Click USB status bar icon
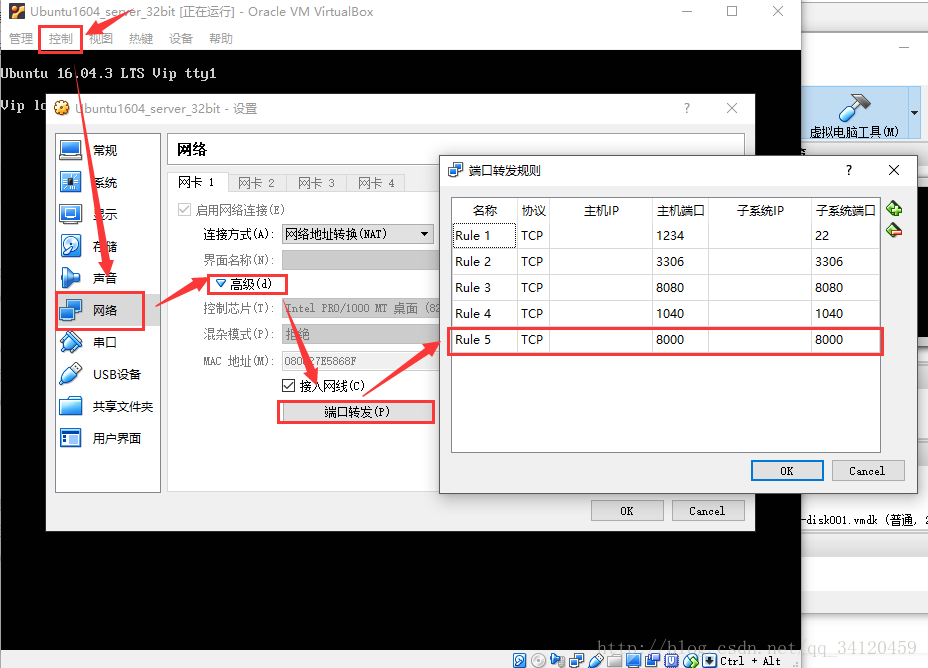Image resolution: width=928 pixels, height=668 pixels. point(596,660)
